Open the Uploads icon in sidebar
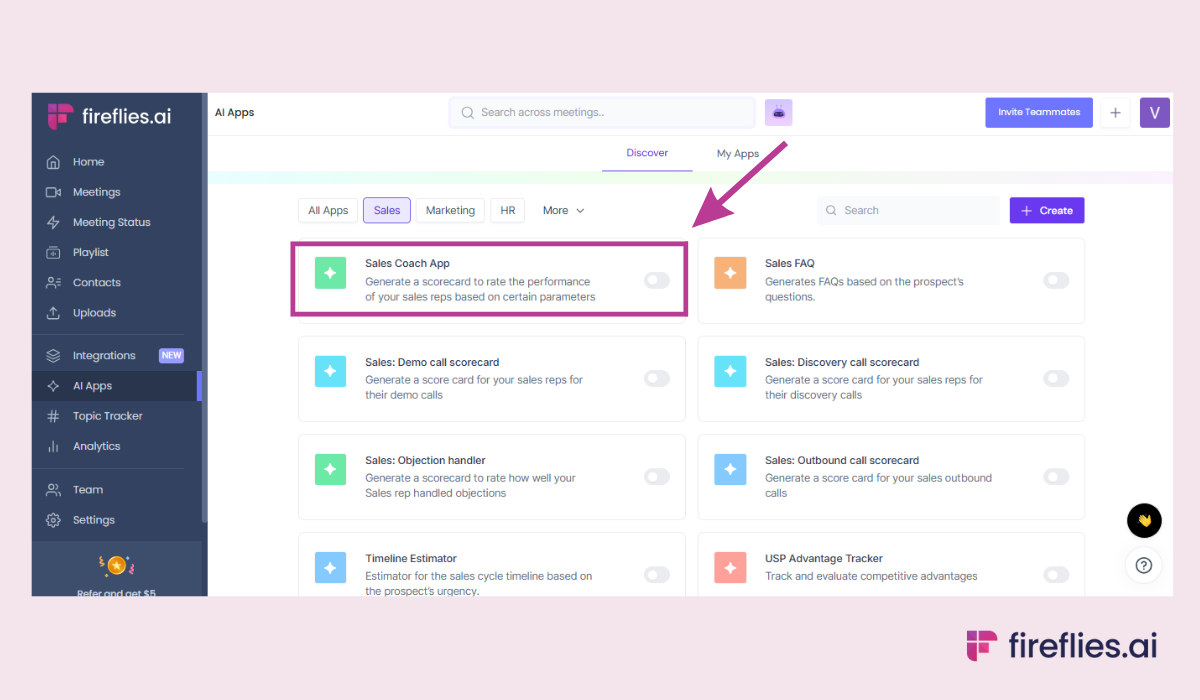1200x700 pixels. click(x=53, y=313)
